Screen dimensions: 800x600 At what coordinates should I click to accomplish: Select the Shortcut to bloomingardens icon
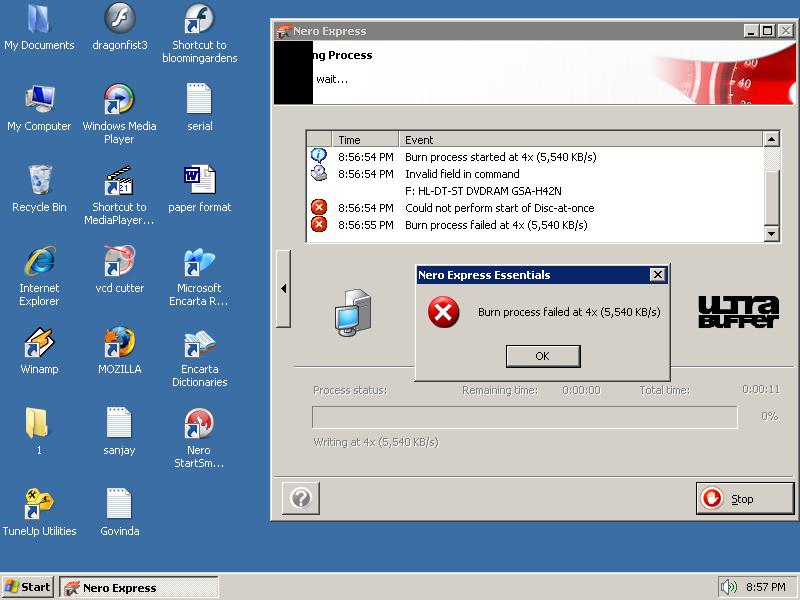199,33
